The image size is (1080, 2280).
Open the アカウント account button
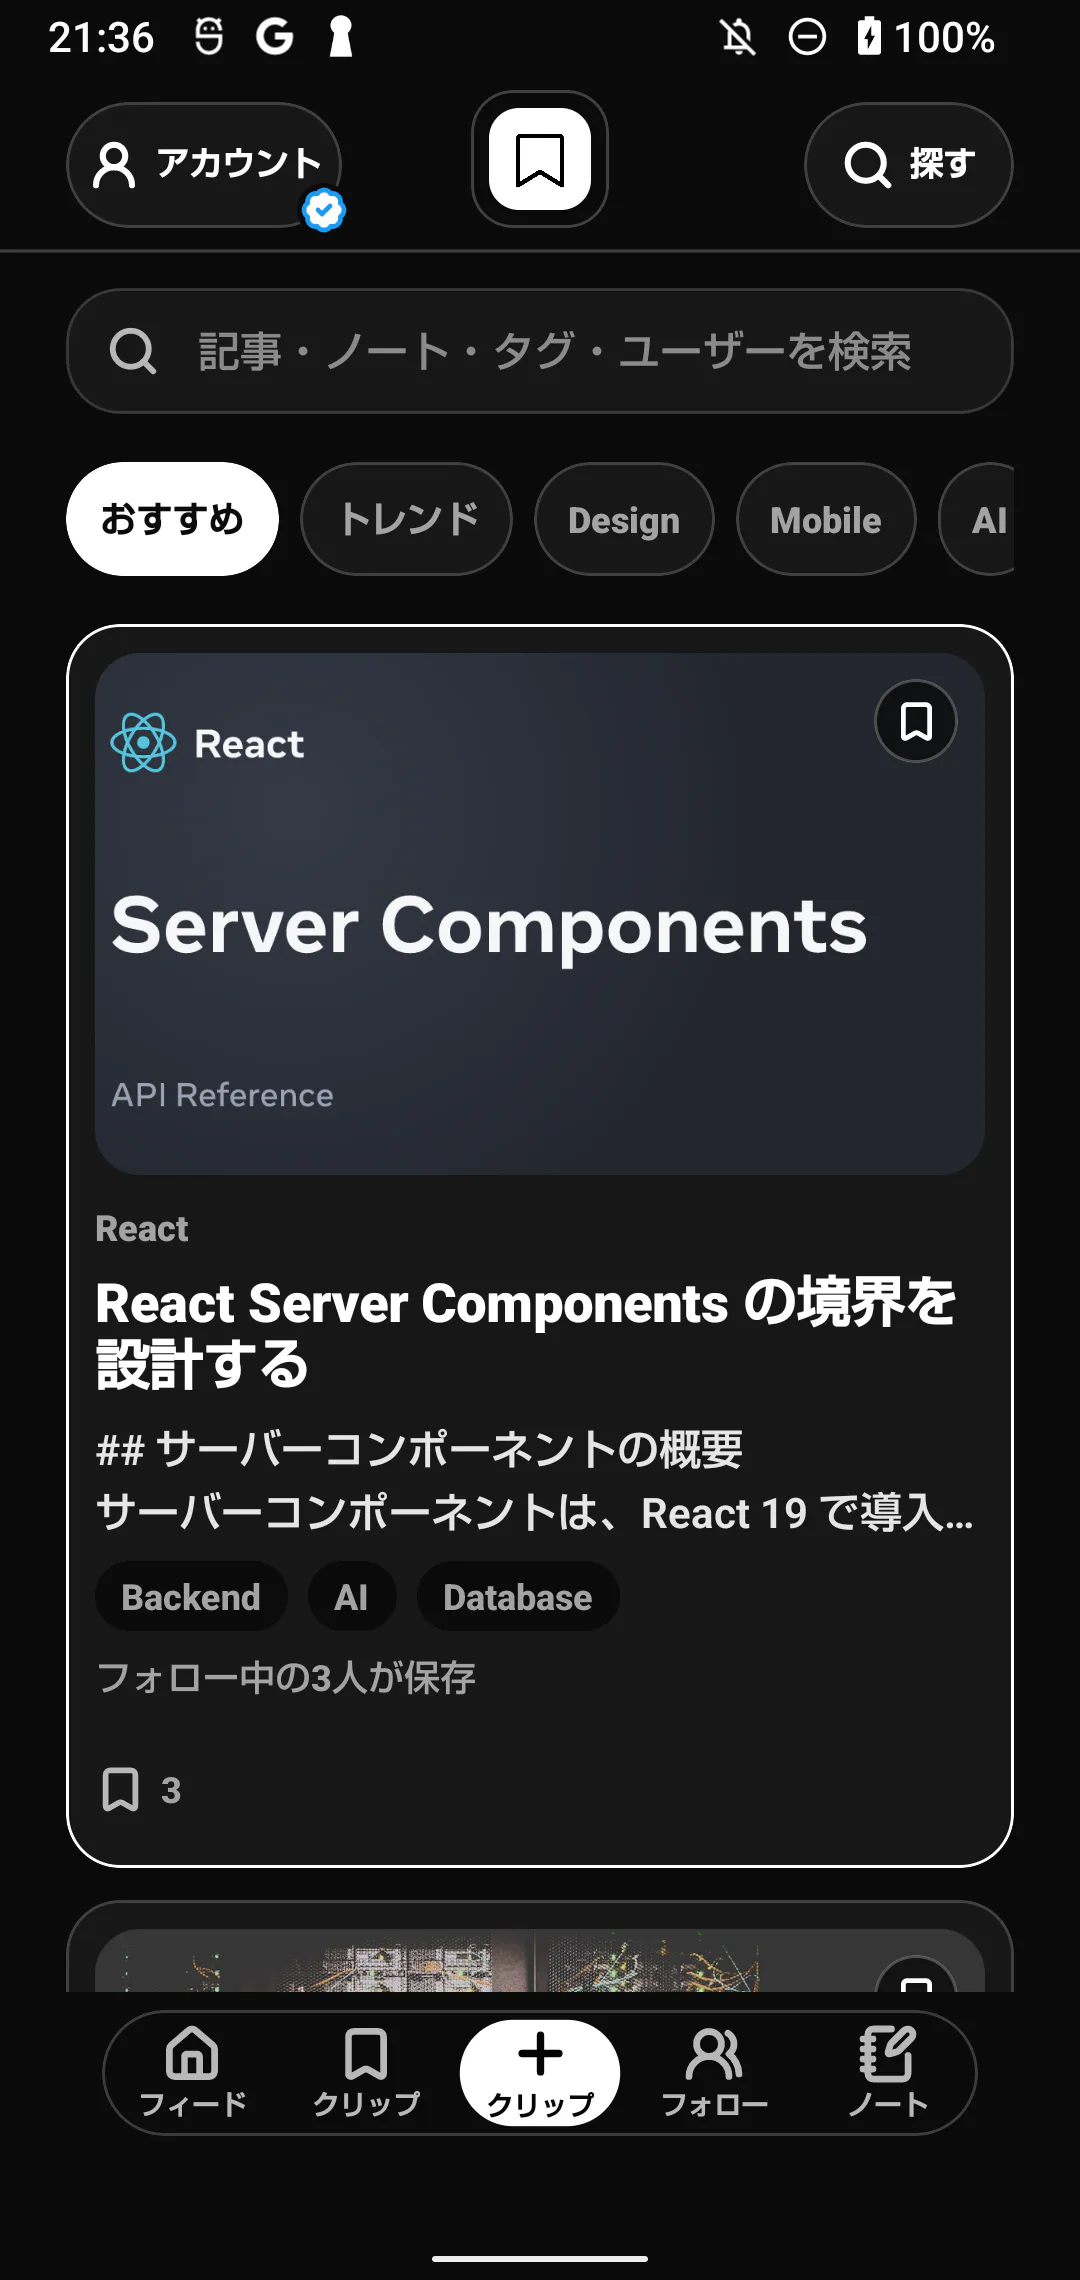[x=204, y=165]
